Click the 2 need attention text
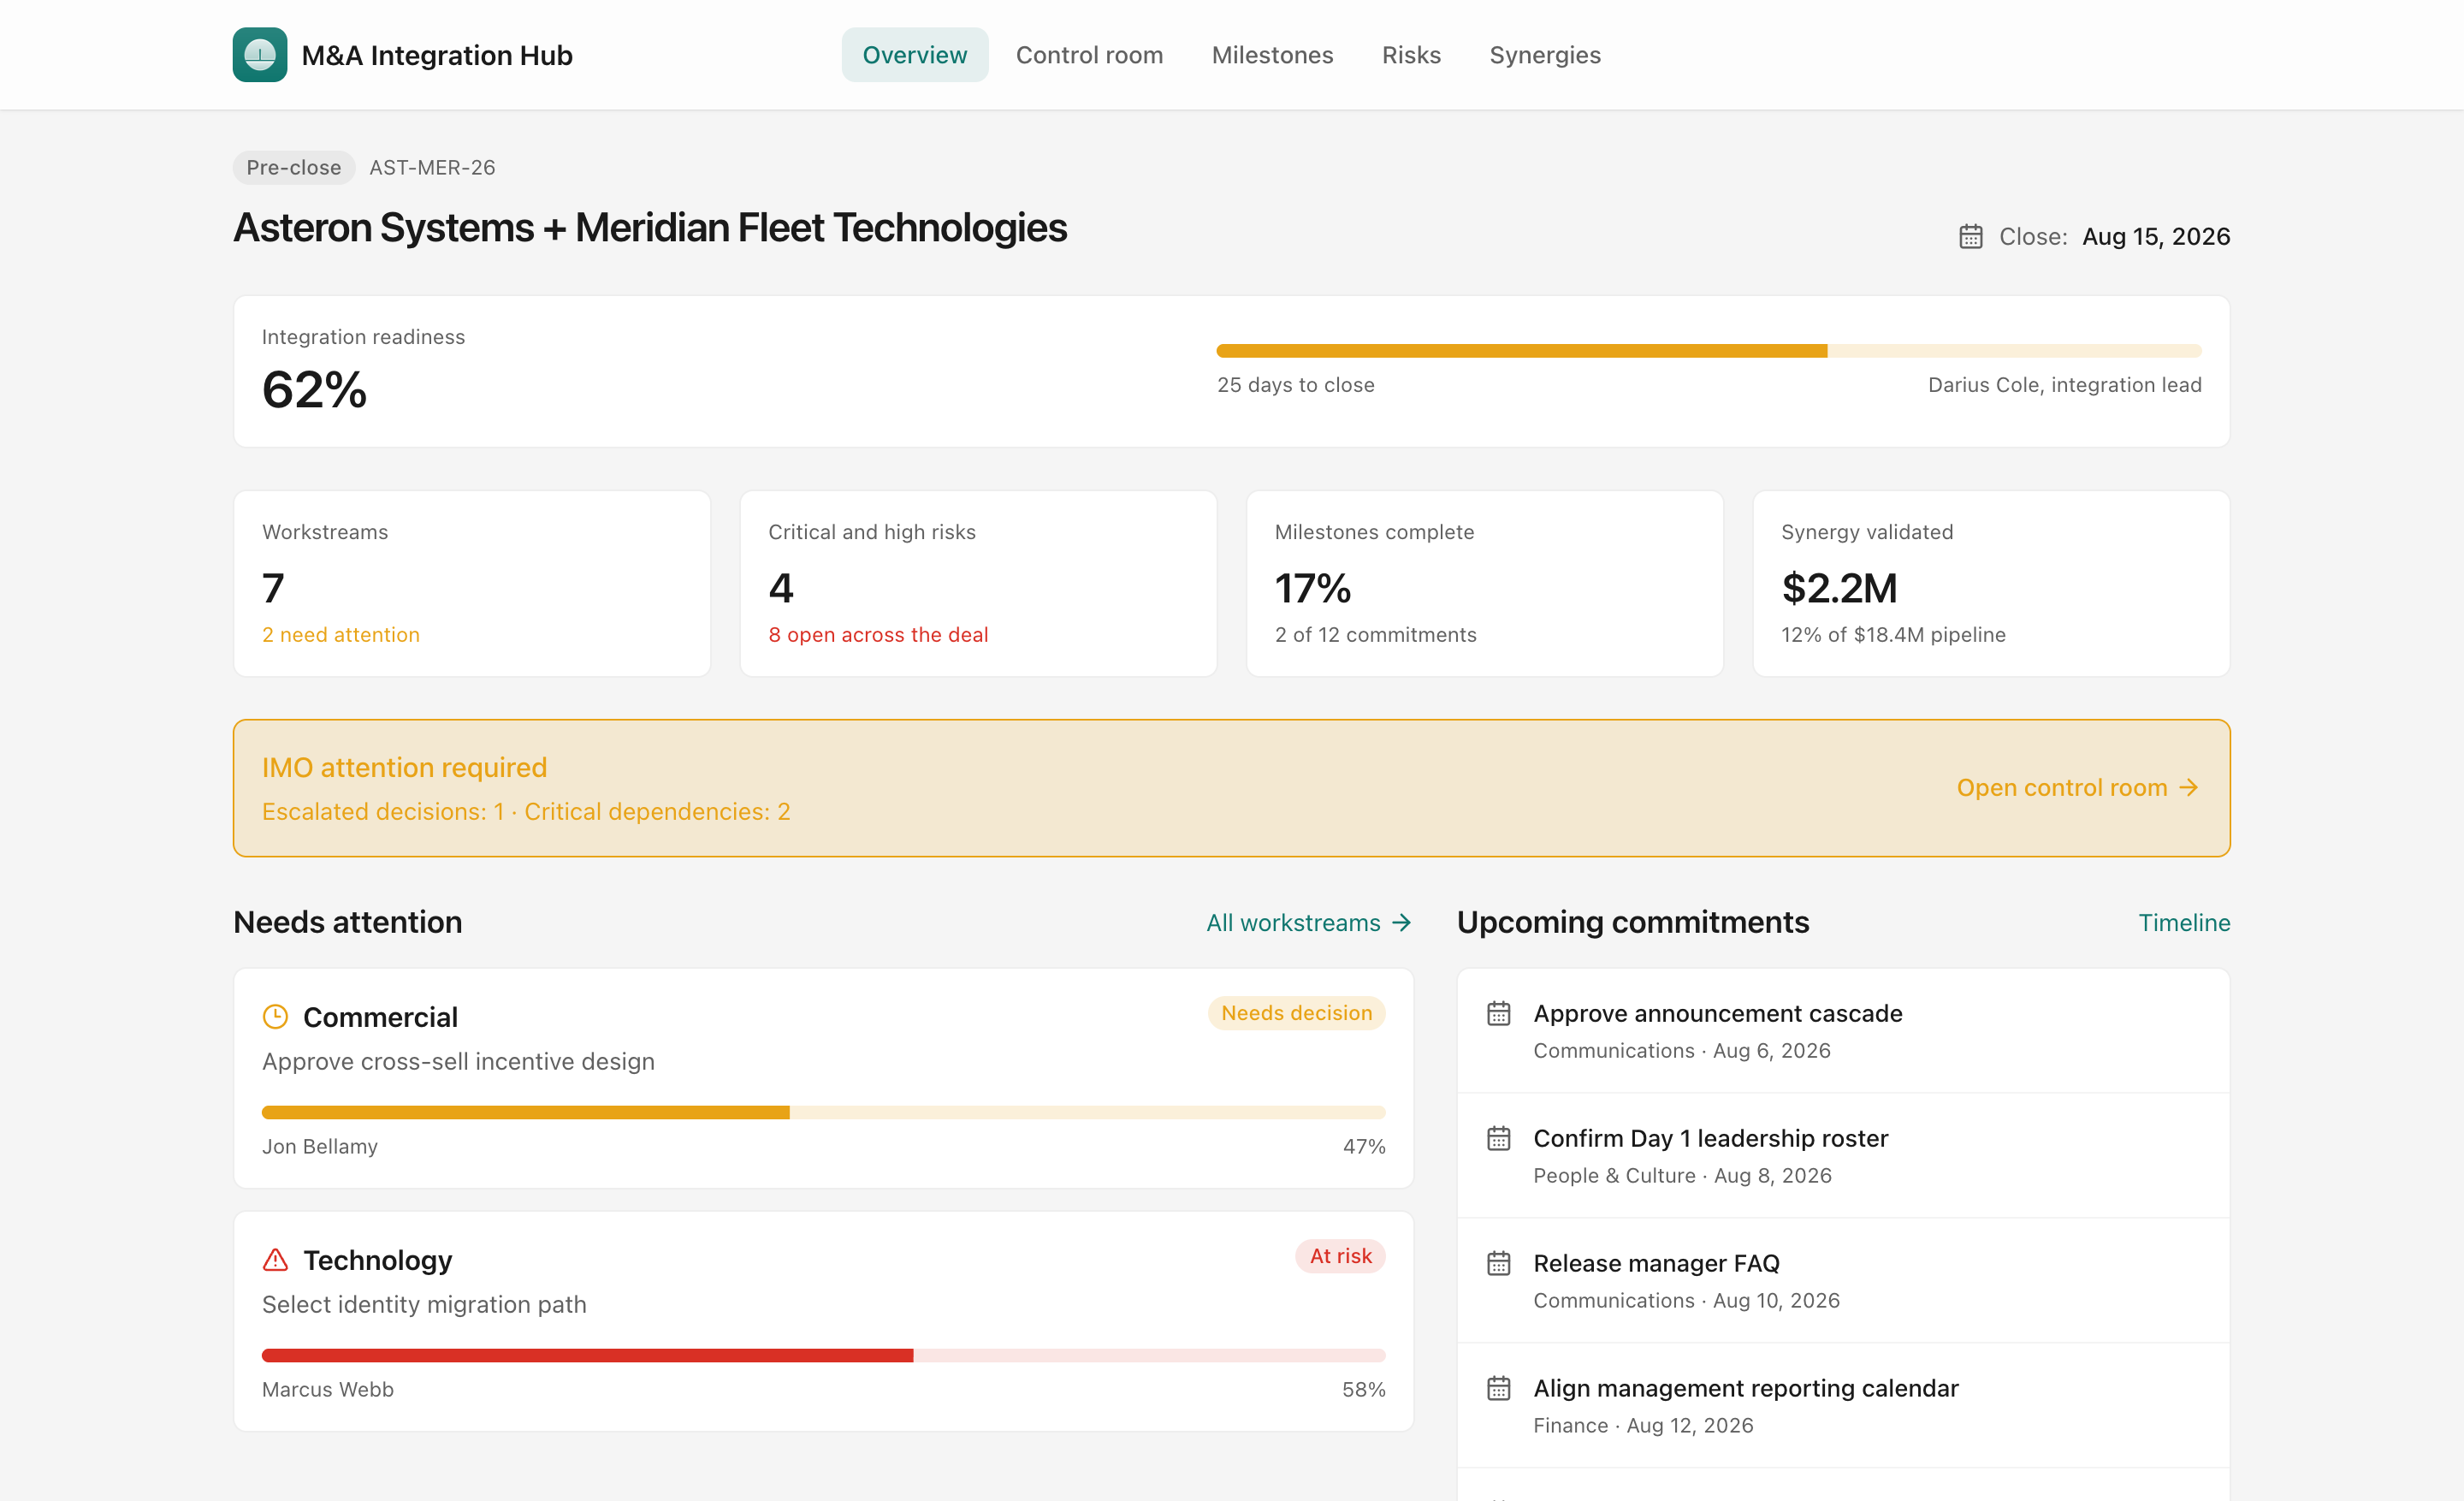This screenshot has height=1501, width=2464. pos(341,635)
